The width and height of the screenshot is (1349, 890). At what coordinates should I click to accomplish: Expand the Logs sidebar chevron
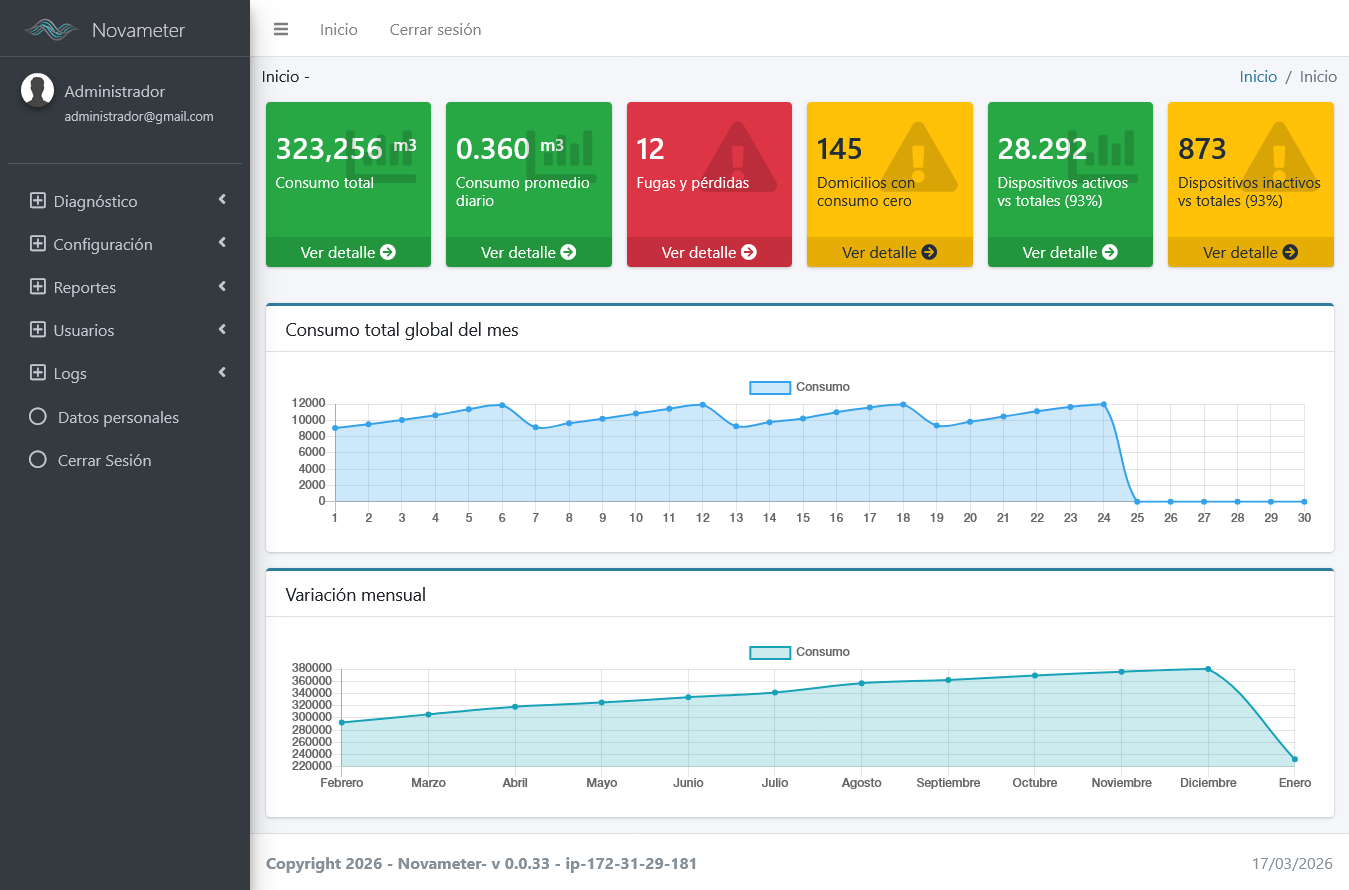(222, 372)
